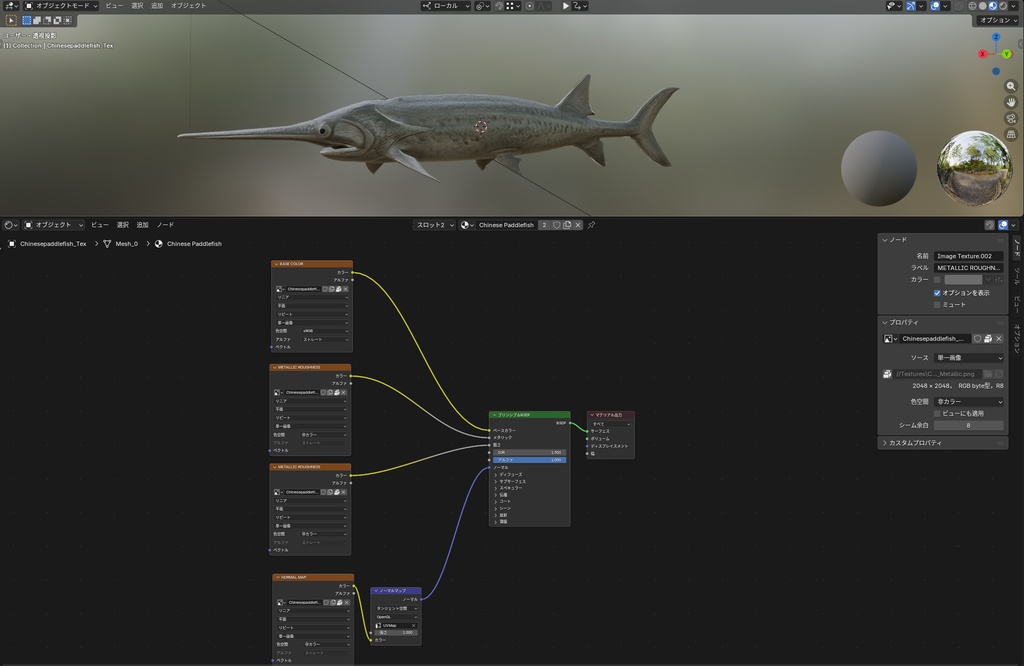This screenshot has width=1024, height=666.
Task: Open the viewport オブジェクト menu
Action: [x=188, y=5]
